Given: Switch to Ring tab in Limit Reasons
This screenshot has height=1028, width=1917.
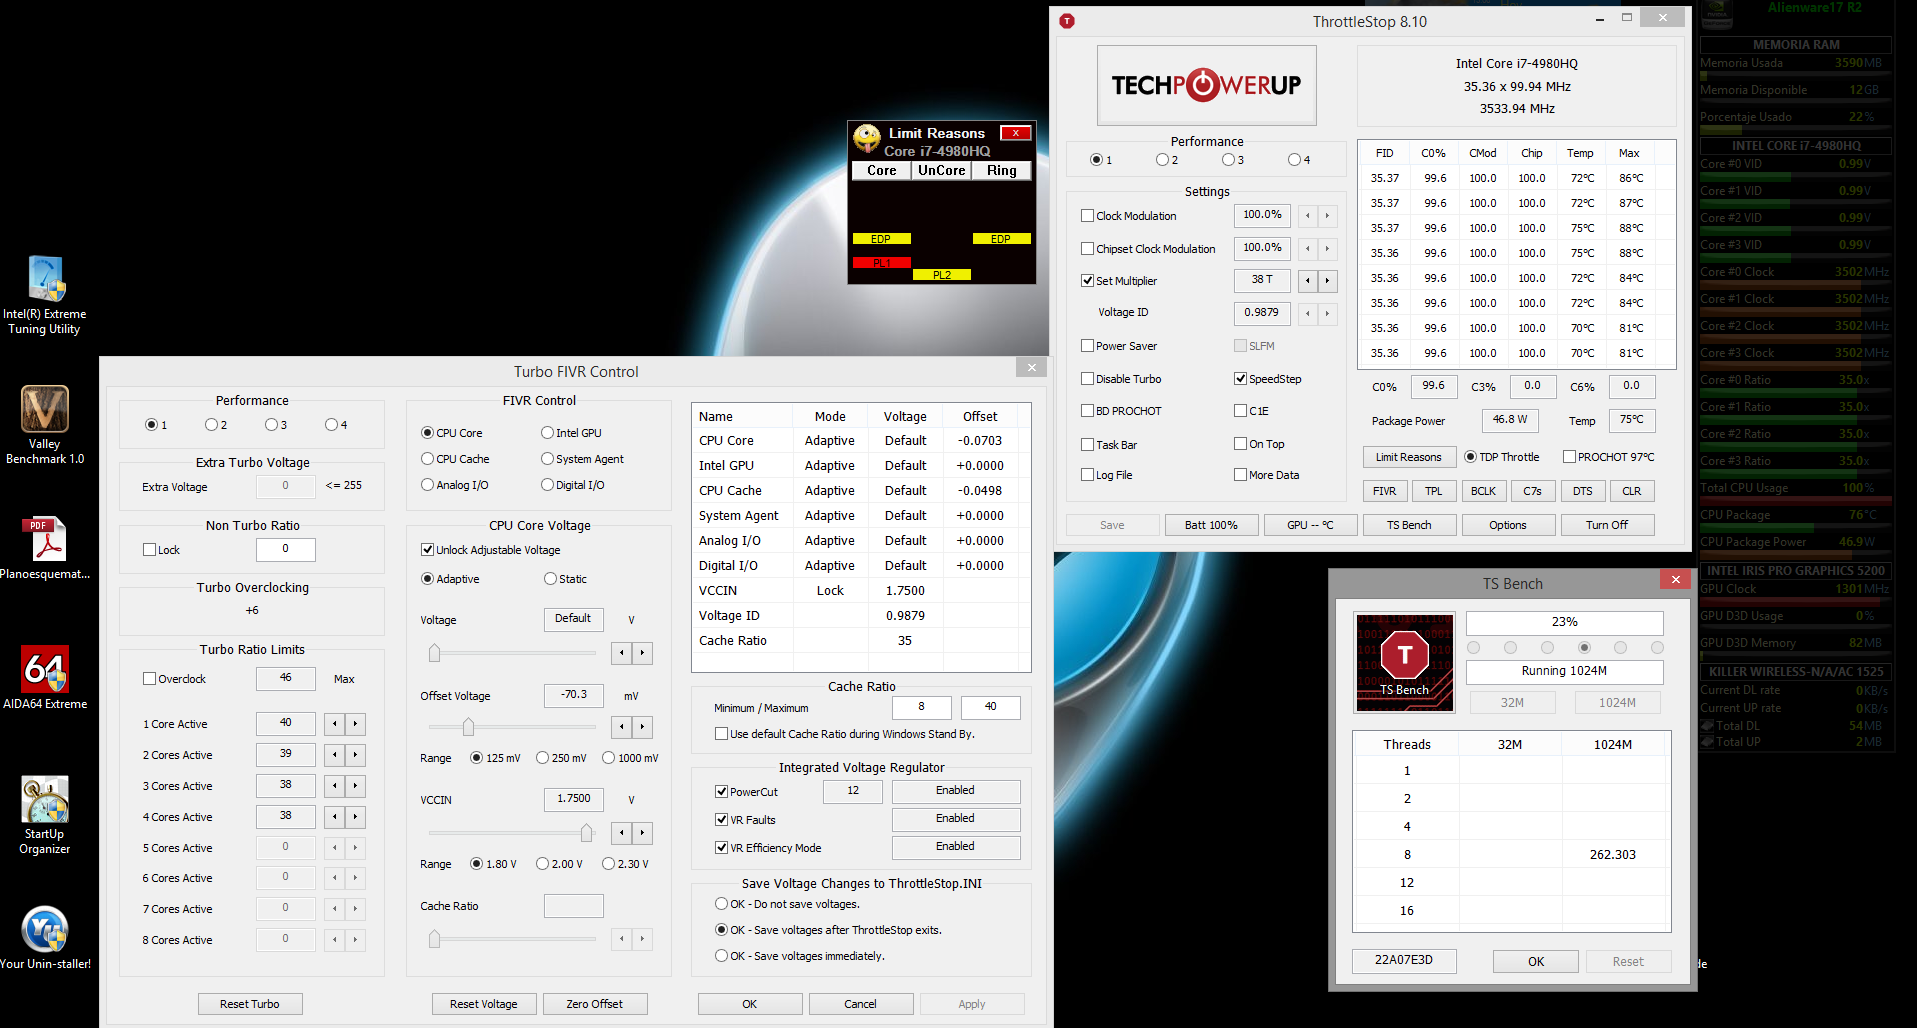Looking at the screenshot, I should click(1001, 171).
